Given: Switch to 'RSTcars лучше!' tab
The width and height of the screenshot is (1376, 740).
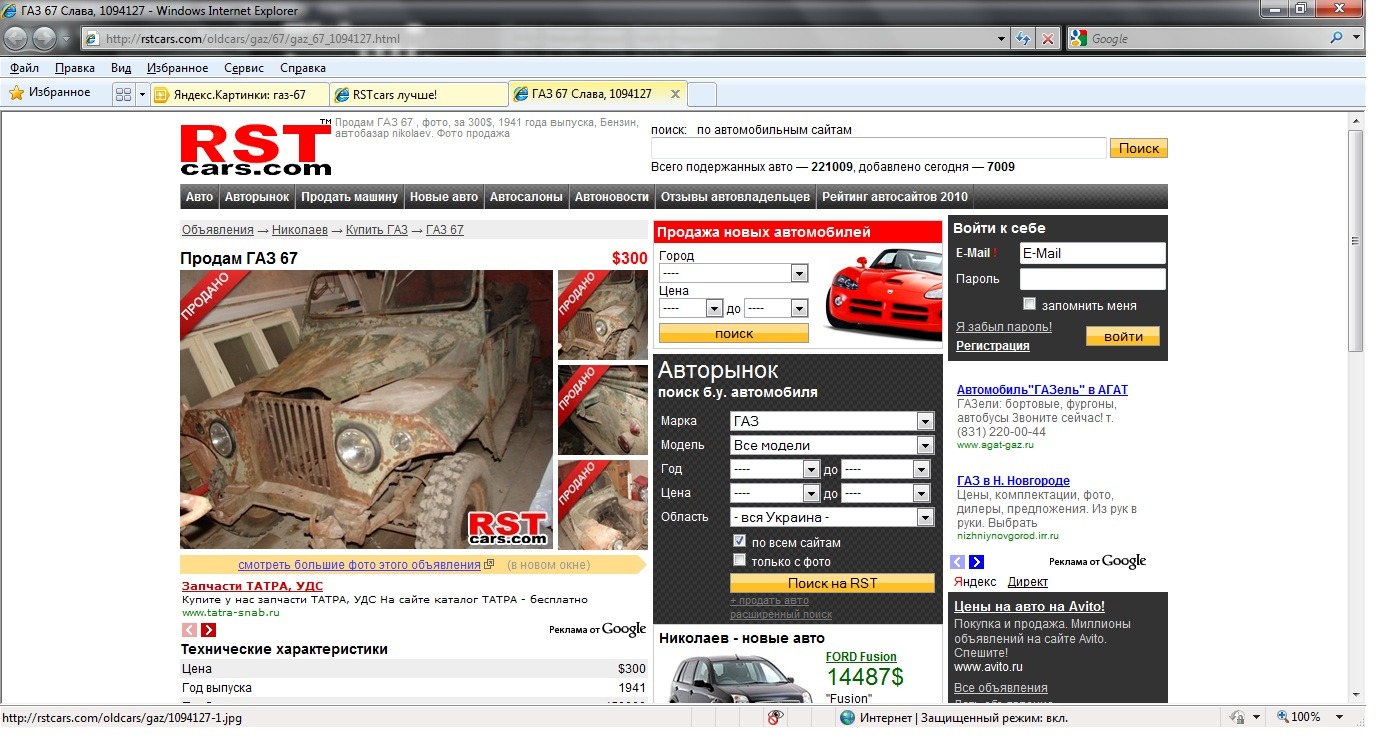Looking at the screenshot, I should tap(418, 94).
